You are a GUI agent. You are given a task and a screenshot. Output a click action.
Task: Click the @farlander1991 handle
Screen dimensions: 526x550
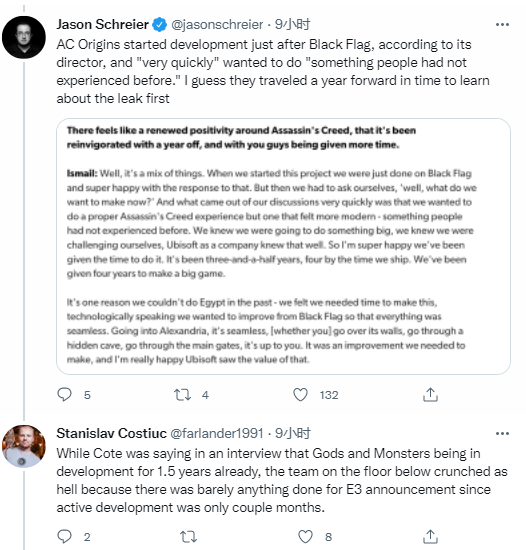(x=217, y=434)
